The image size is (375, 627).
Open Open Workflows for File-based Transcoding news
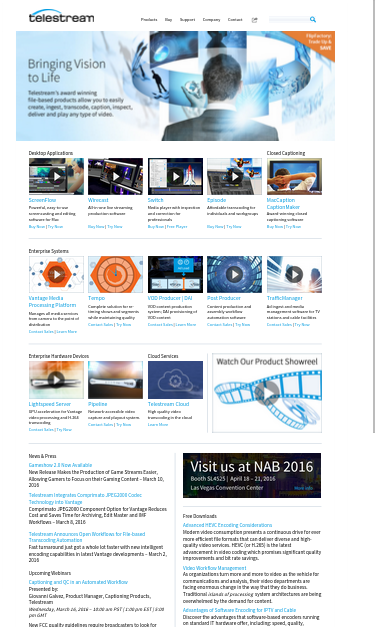coord(87,537)
